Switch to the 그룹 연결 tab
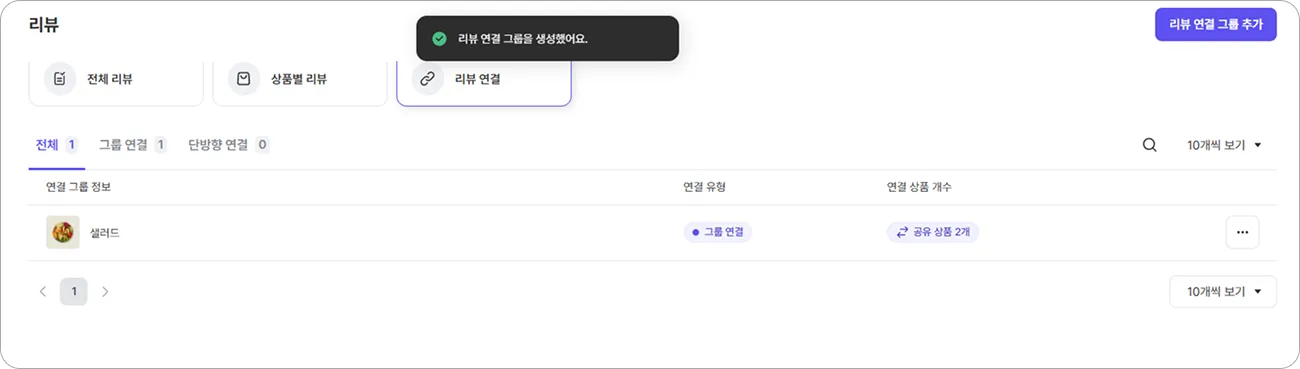 pyautogui.click(x=133, y=145)
